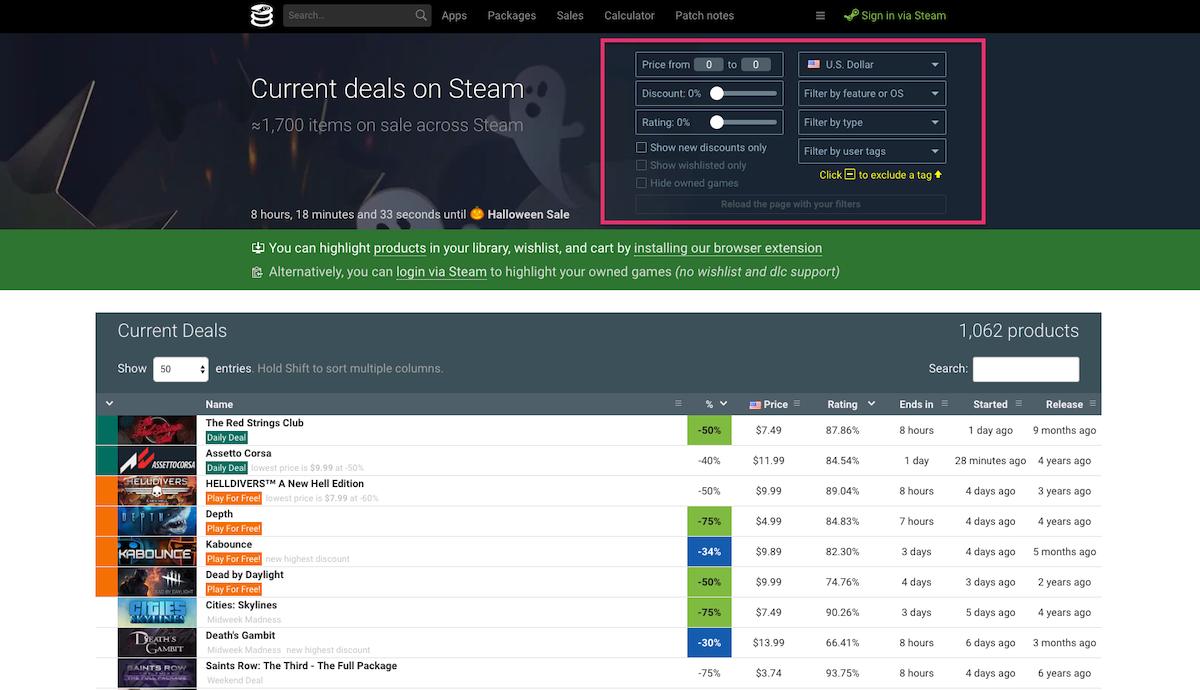
Task: Enable Show new discounts only
Action: coord(640,147)
